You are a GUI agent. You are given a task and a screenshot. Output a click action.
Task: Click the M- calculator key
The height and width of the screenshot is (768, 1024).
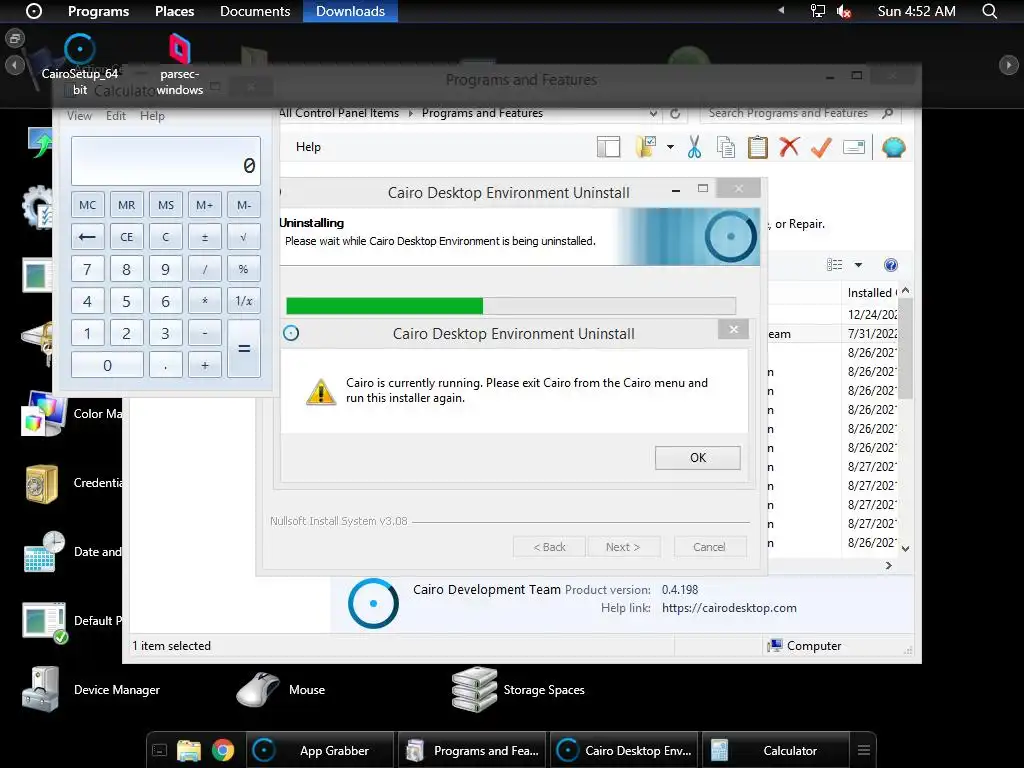pyautogui.click(x=244, y=205)
